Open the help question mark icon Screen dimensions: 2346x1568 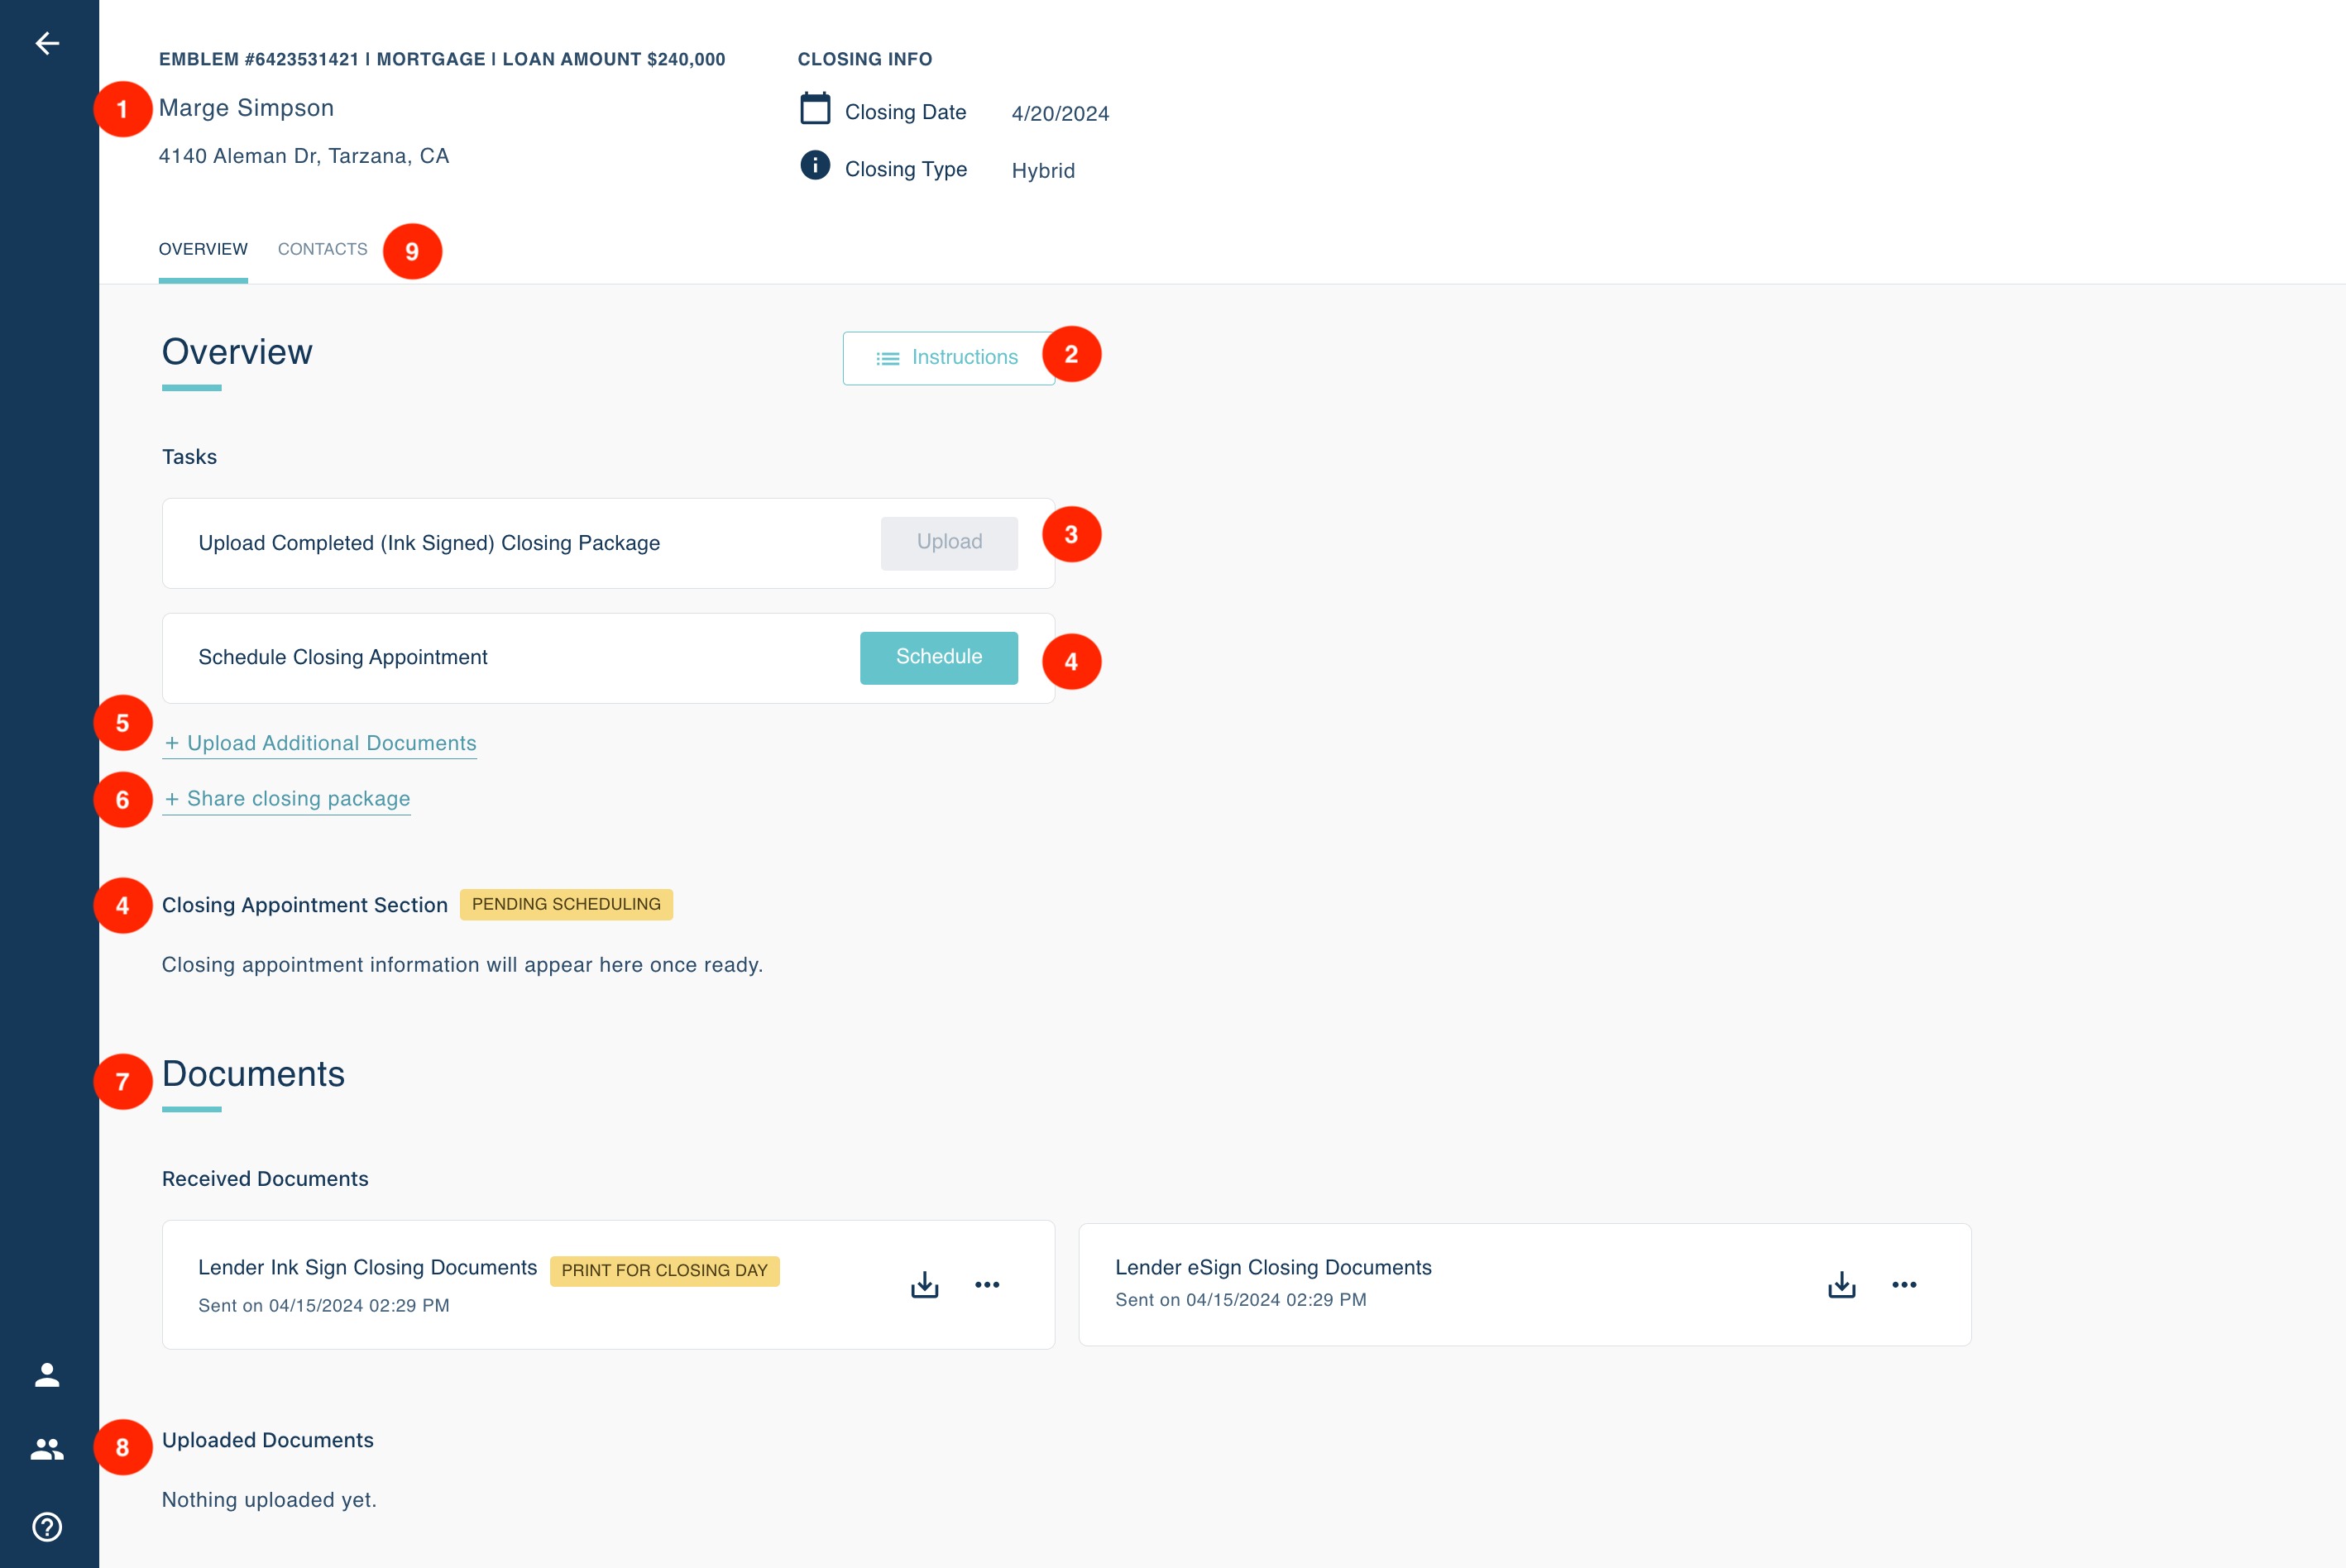click(47, 1527)
